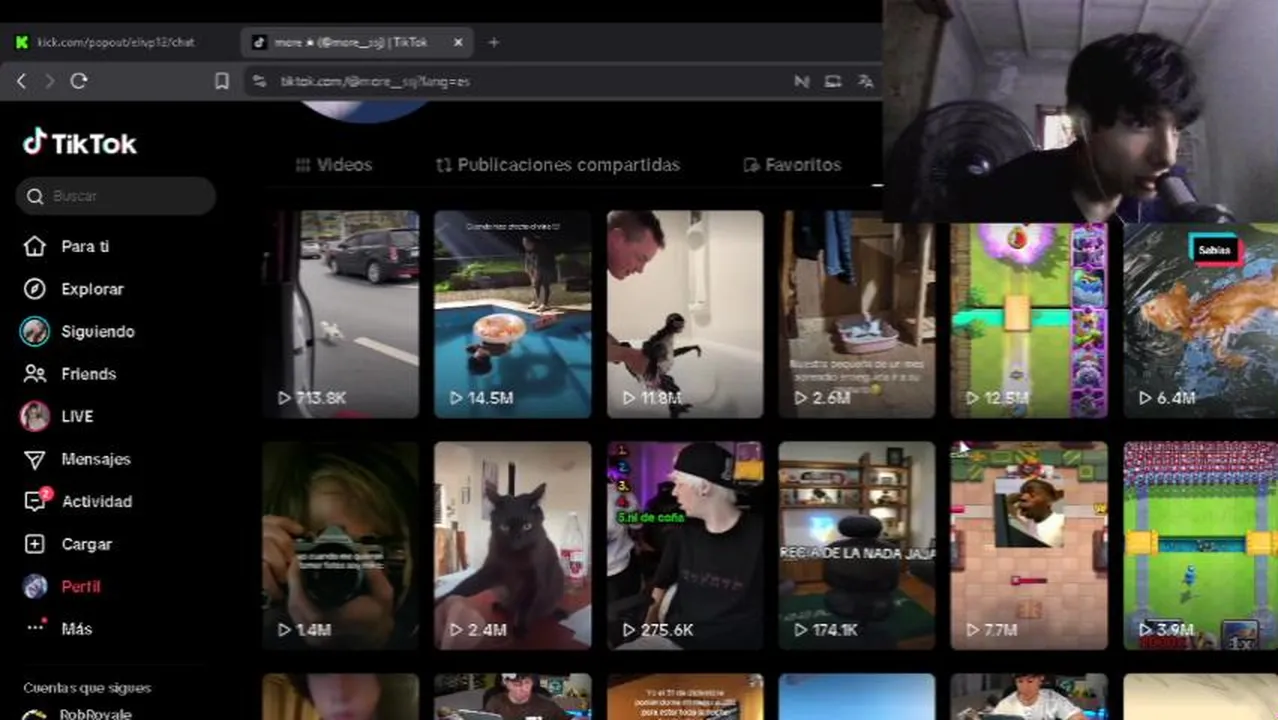Open the 2.4M views black cat video
The width and height of the screenshot is (1278, 720).
coord(513,546)
